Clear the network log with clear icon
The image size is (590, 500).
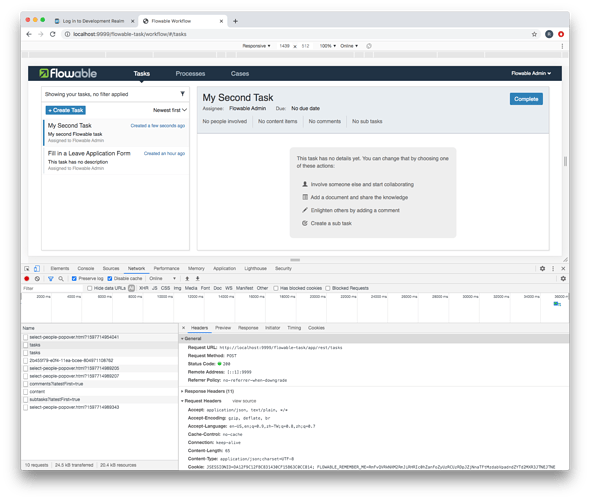pyautogui.click(x=37, y=278)
